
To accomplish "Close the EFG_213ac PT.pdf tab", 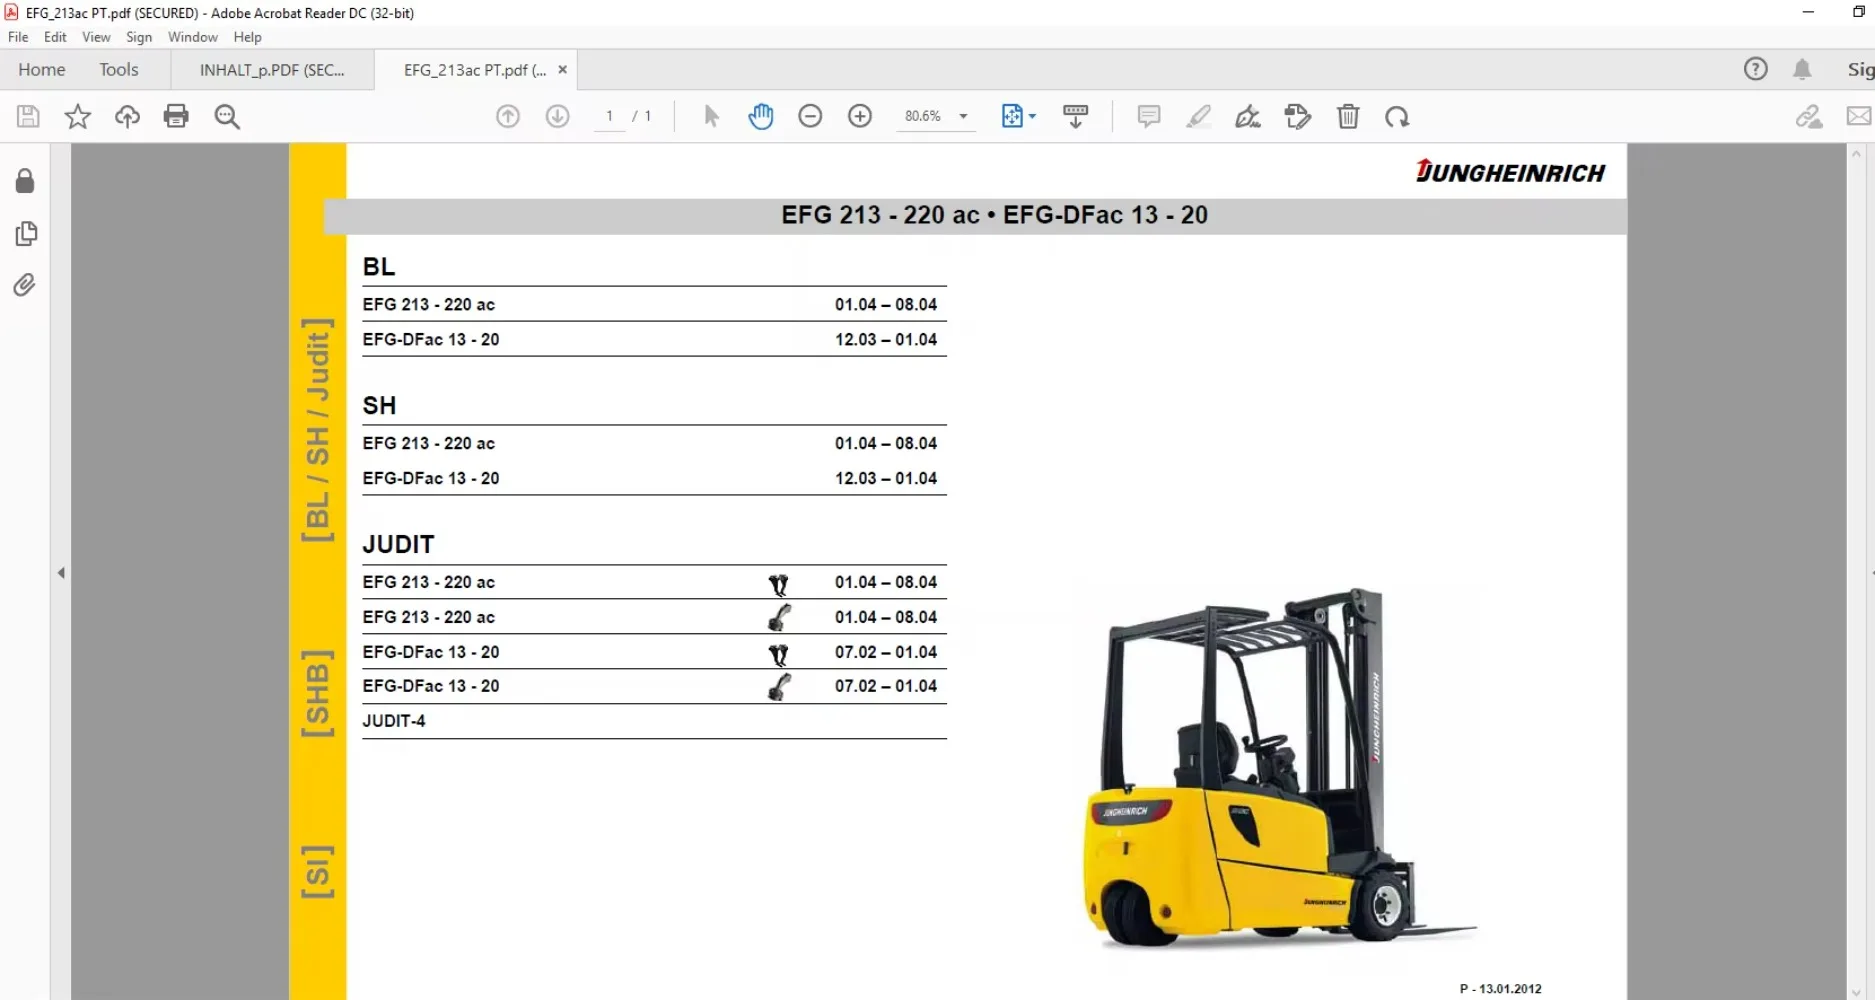I will coord(562,70).
